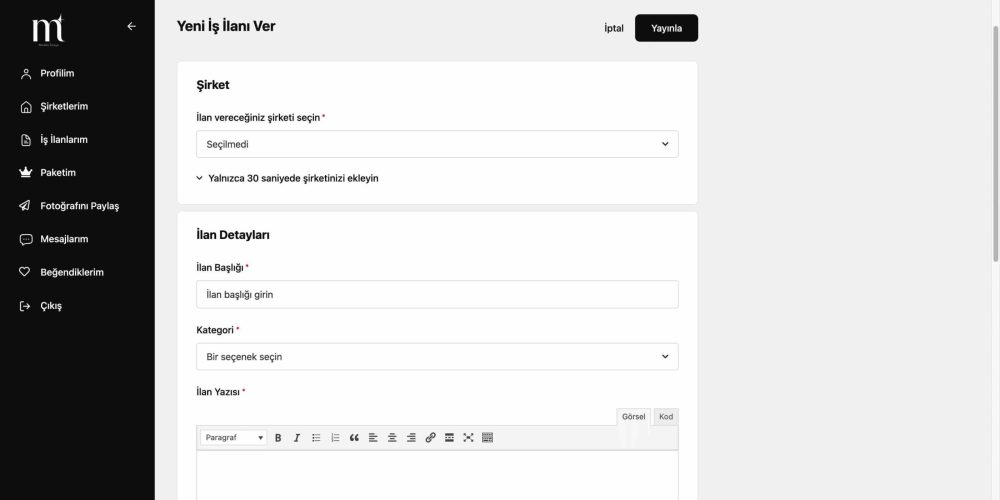Click the insert link icon
1000x500 pixels.
(430, 438)
